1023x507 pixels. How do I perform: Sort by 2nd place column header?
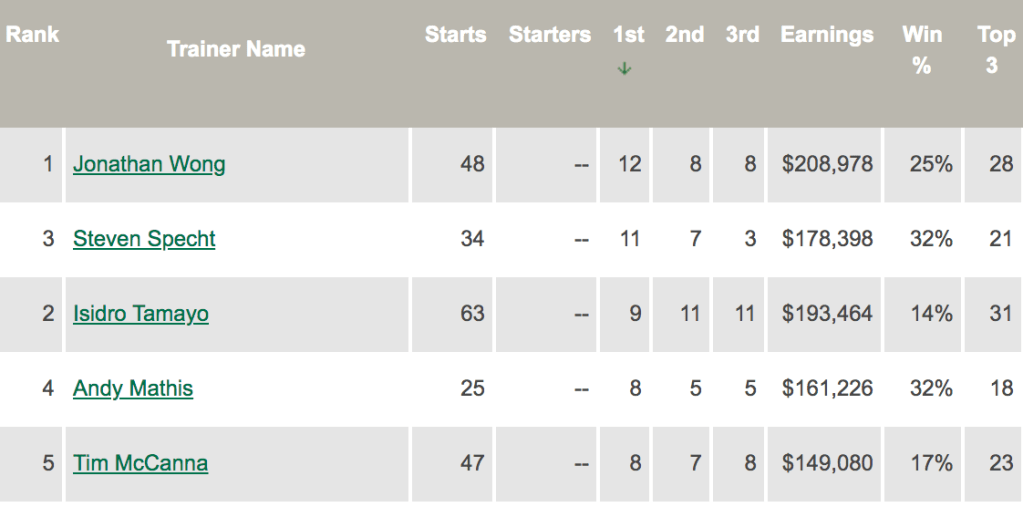685,35
